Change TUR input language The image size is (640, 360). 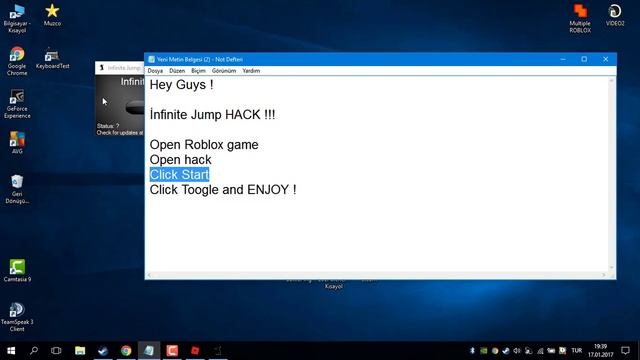coord(577,351)
